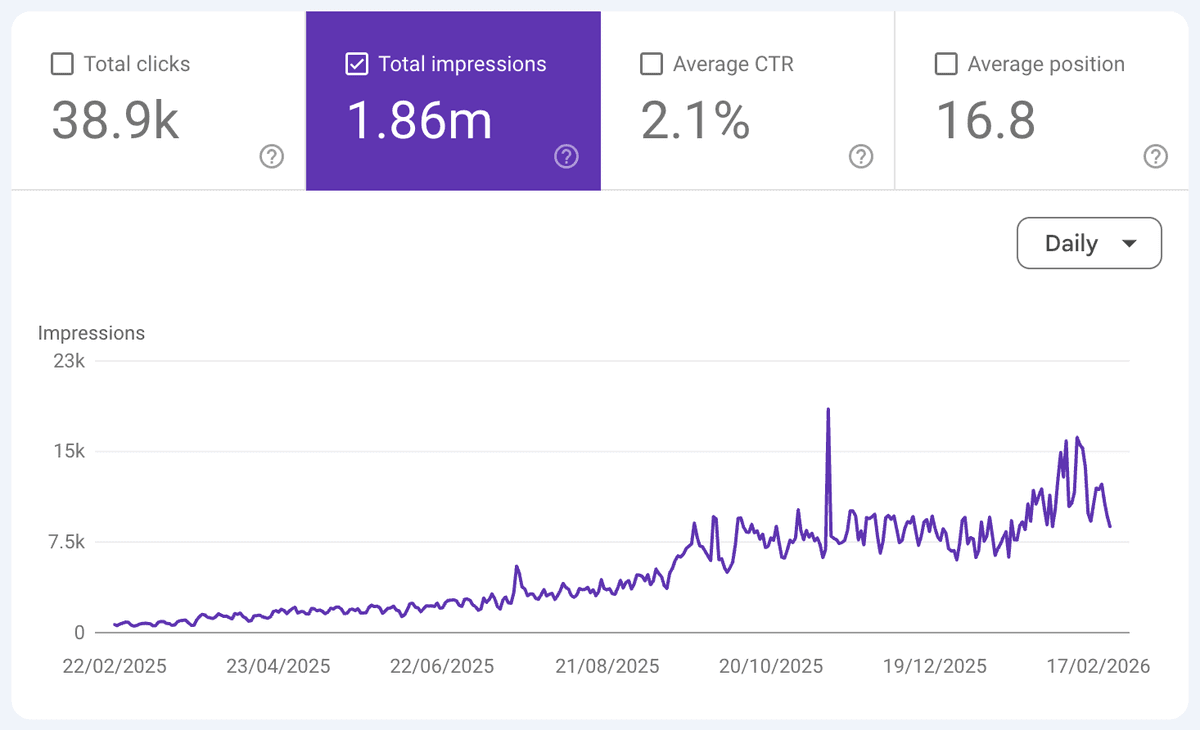The image size is (1200, 730).
Task: Open the help icon on Total clicks card
Action: coord(271,156)
